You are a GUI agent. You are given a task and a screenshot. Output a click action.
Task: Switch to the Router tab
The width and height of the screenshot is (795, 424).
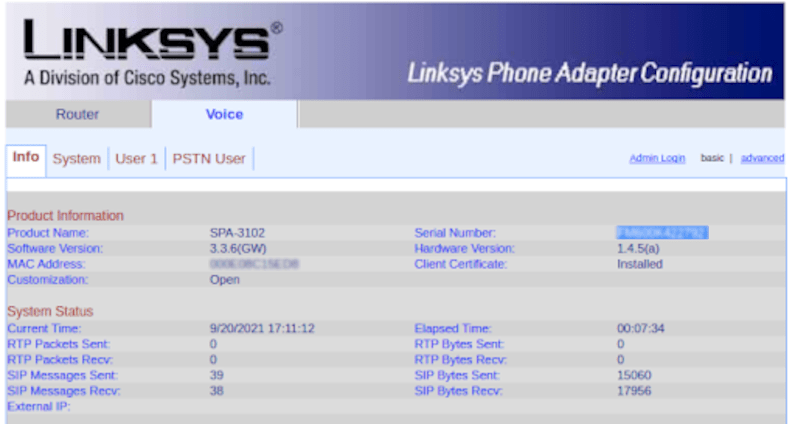[x=77, y=114]
